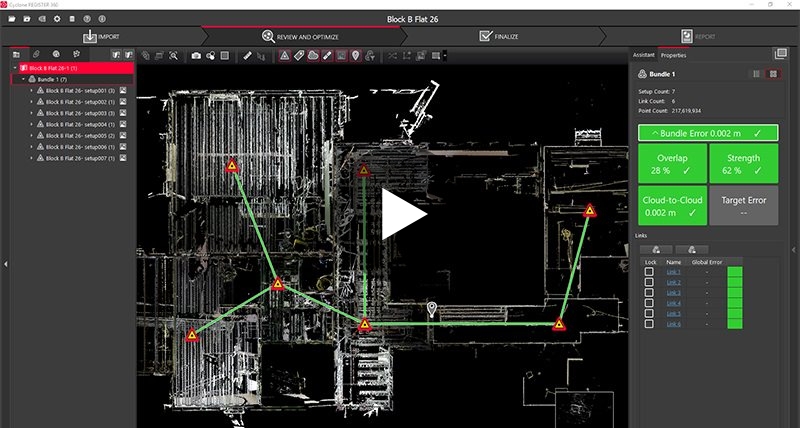Click the camera snapshot icon in toolbar
800x428 pixels.
(x=196, y=55)
